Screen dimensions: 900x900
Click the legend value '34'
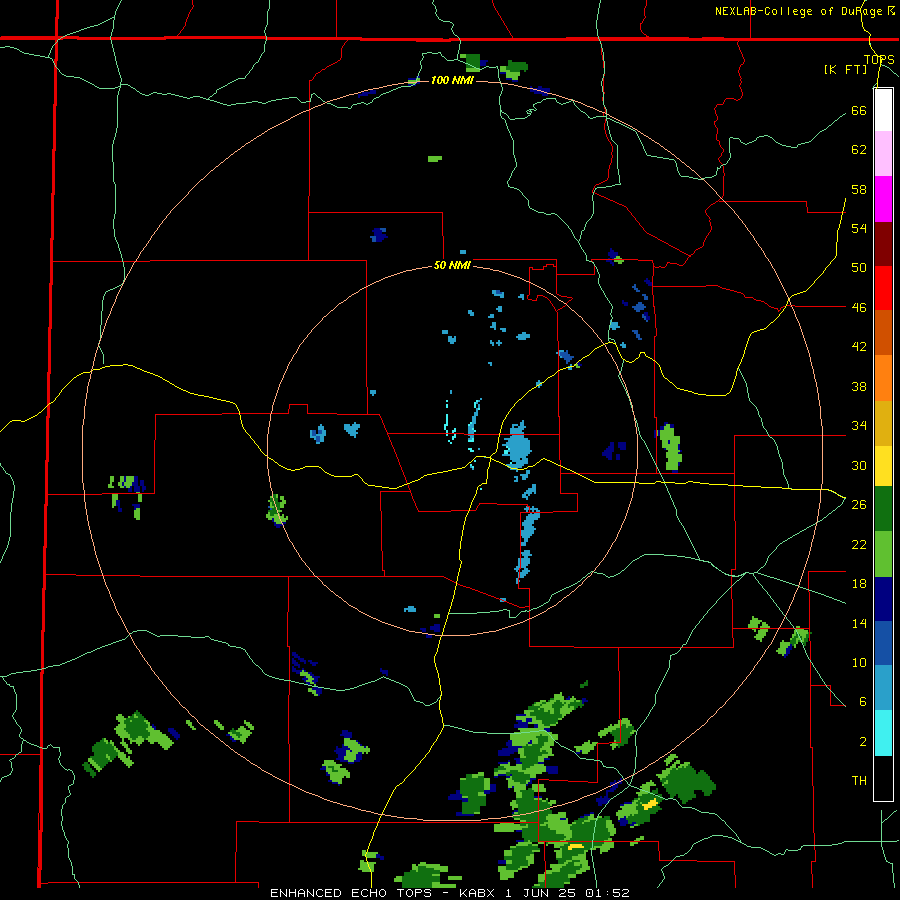tap(859, 426)
